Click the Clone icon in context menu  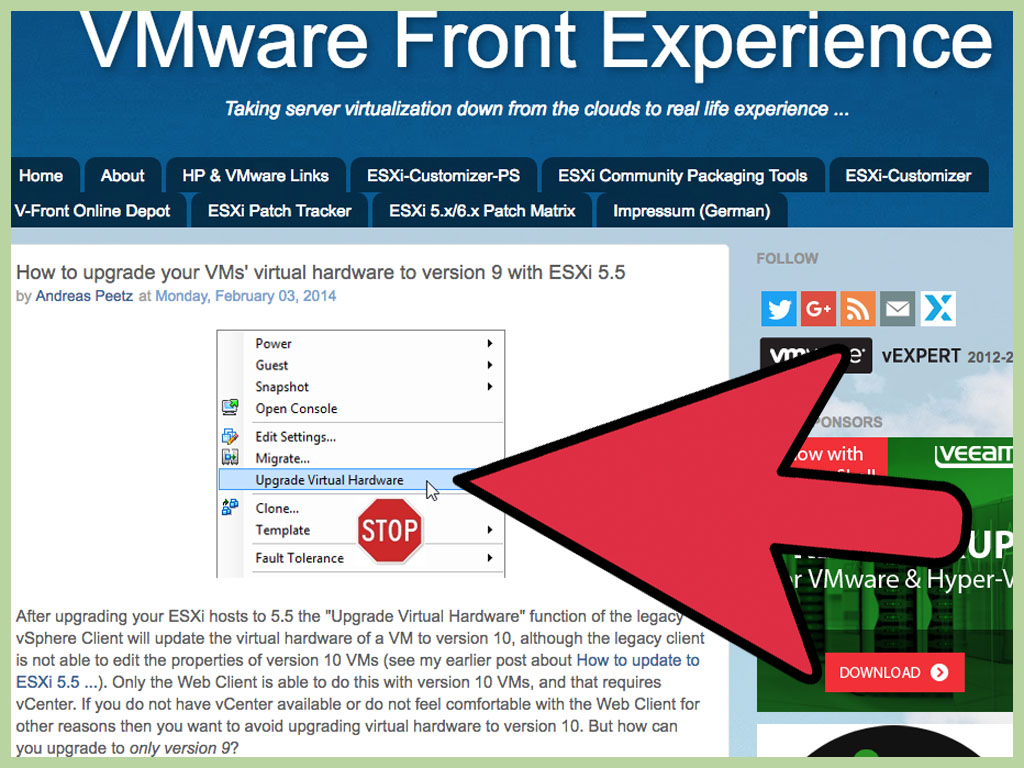tap(230, 507)
